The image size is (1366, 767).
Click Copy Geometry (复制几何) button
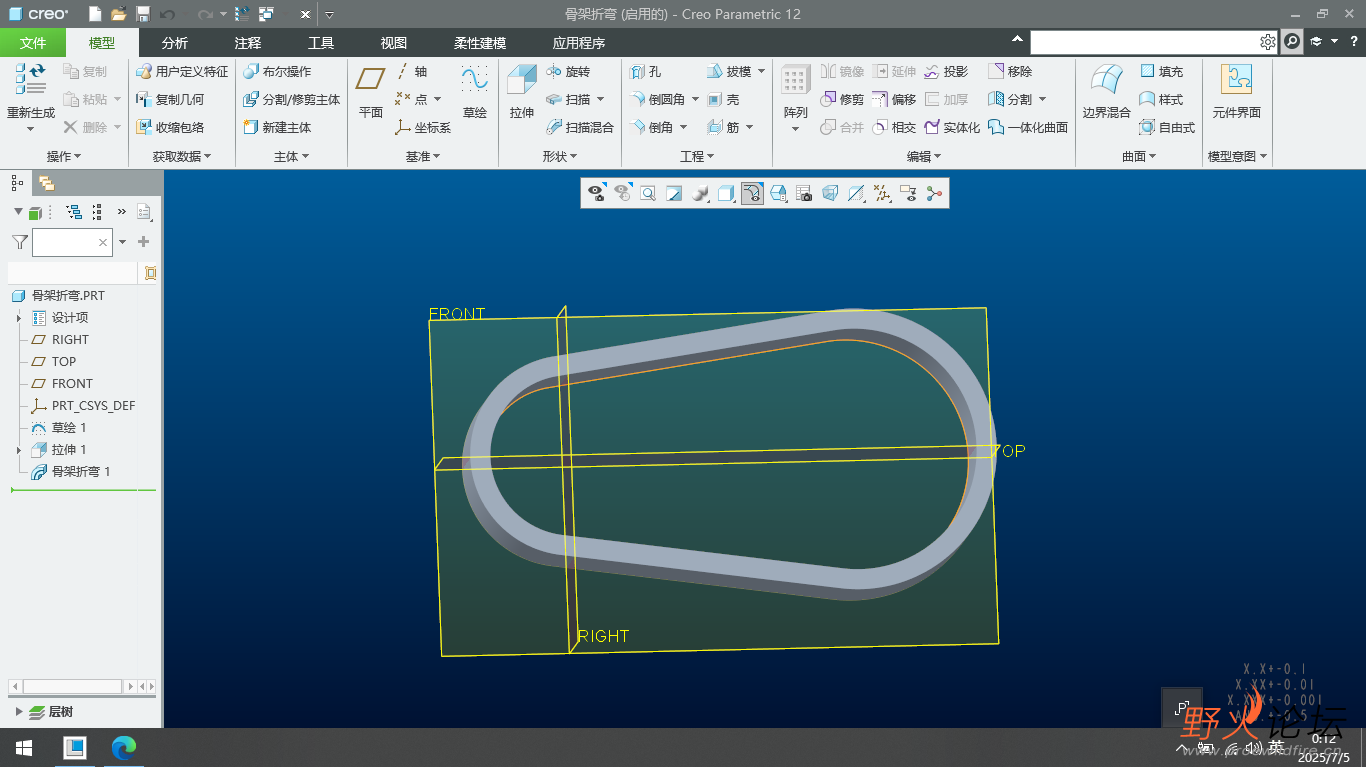170,99
